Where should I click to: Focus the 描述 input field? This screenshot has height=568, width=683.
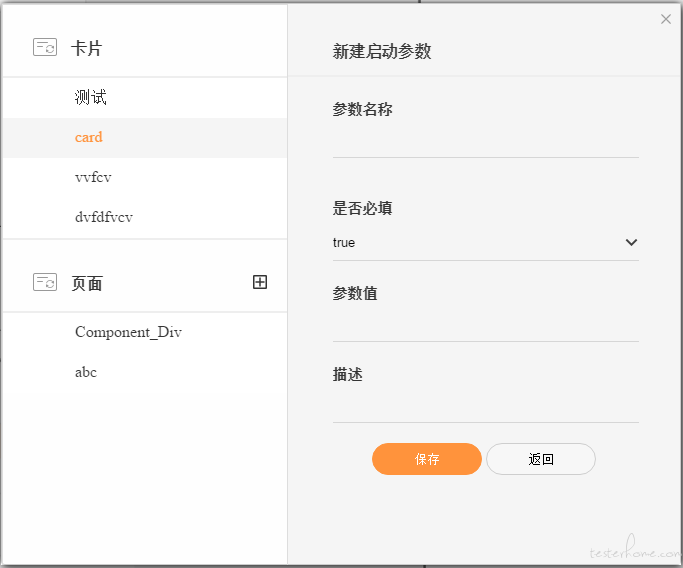tap(486, 407)
